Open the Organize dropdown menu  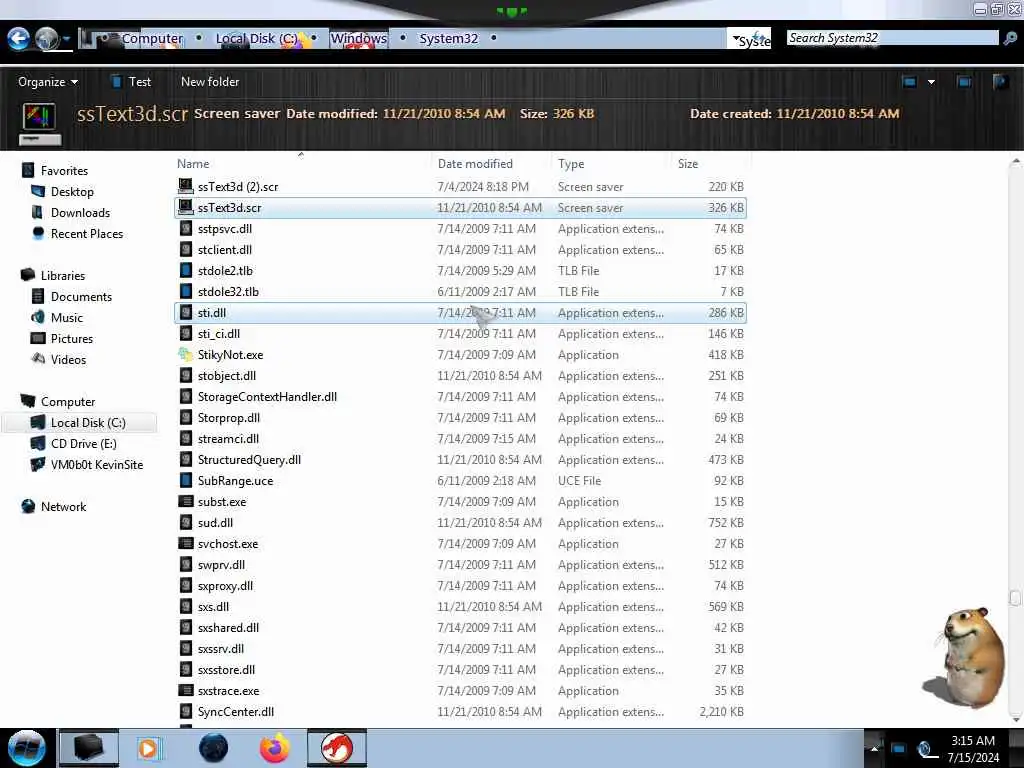48,82
